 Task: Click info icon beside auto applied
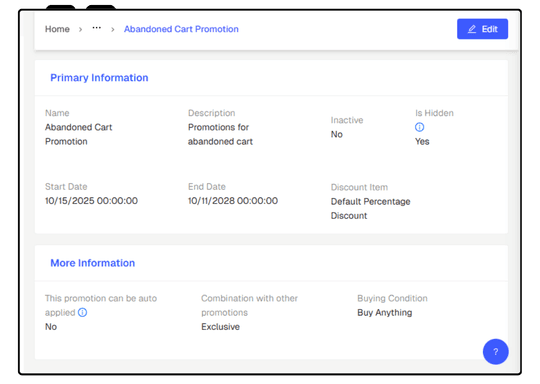pyautogui.click(x=82, y=312)
